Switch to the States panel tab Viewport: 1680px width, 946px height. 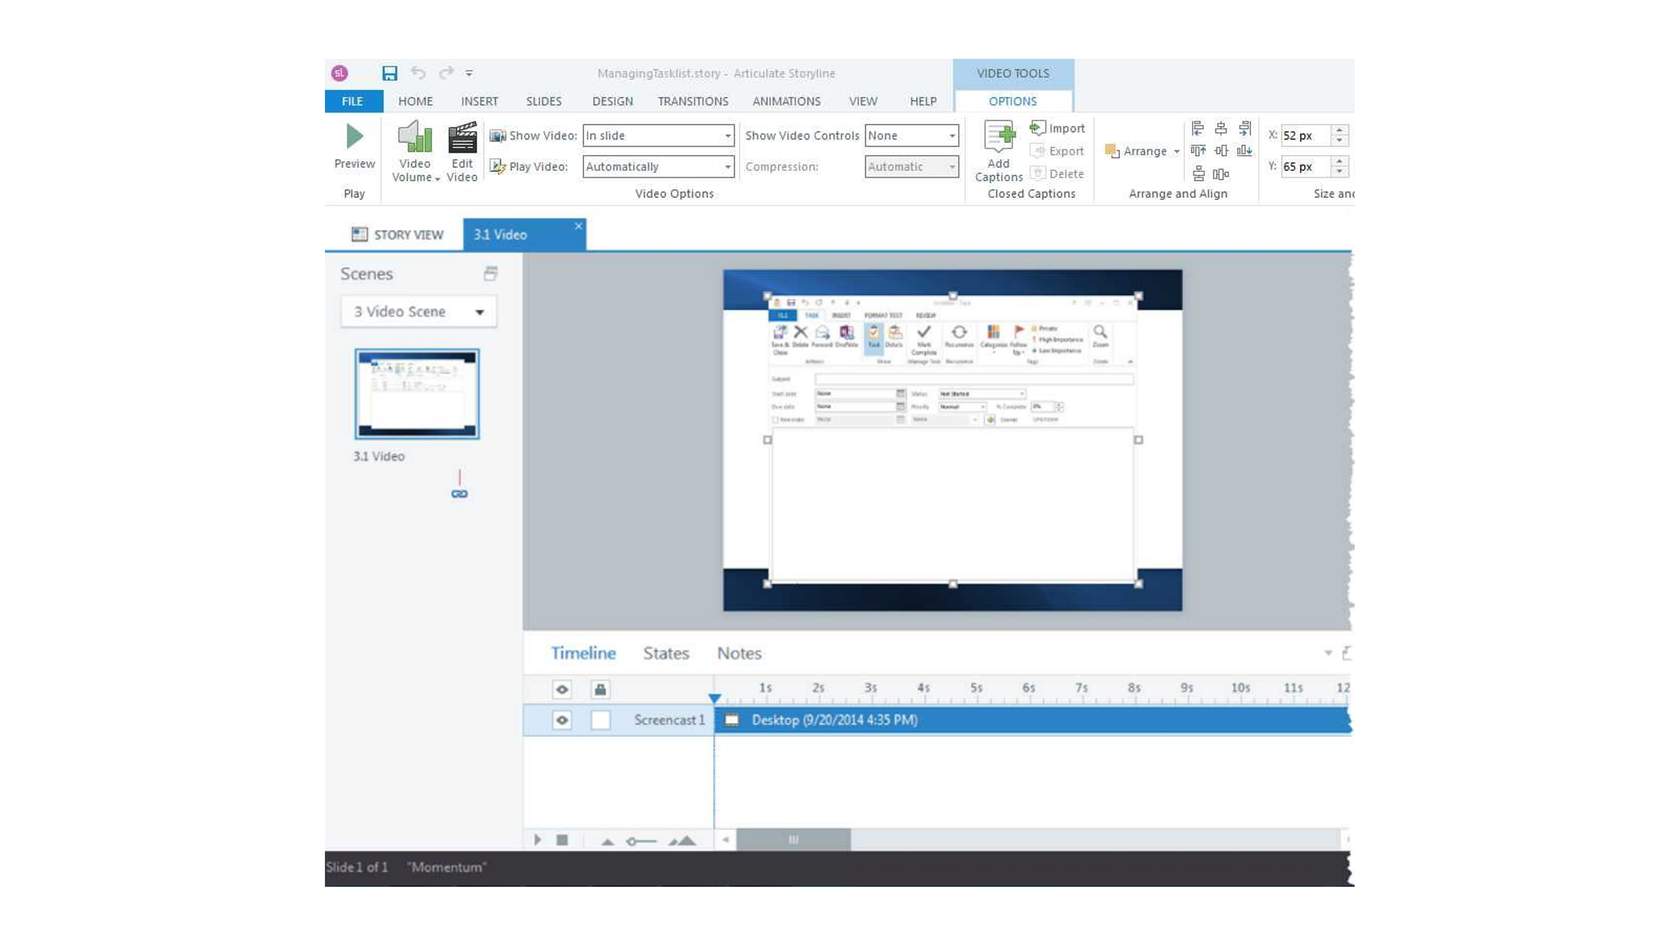[666, 653]
